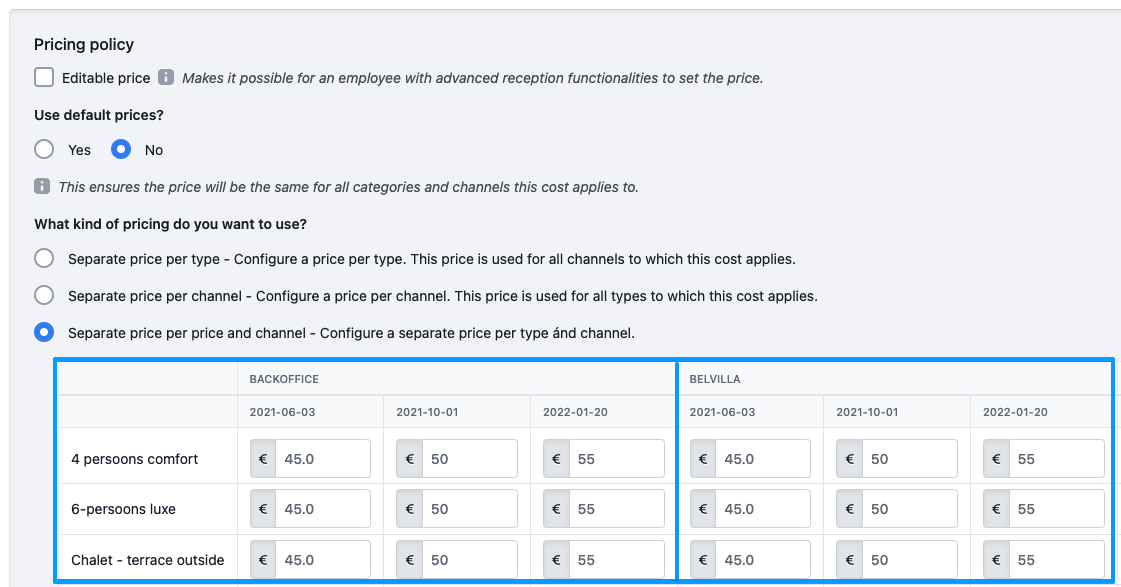This screenshot has width=1121, height=587.
Task: Click euro icon for Belvilla 6-persoons luxe 2021-10-01
Action: coord(849,509)
